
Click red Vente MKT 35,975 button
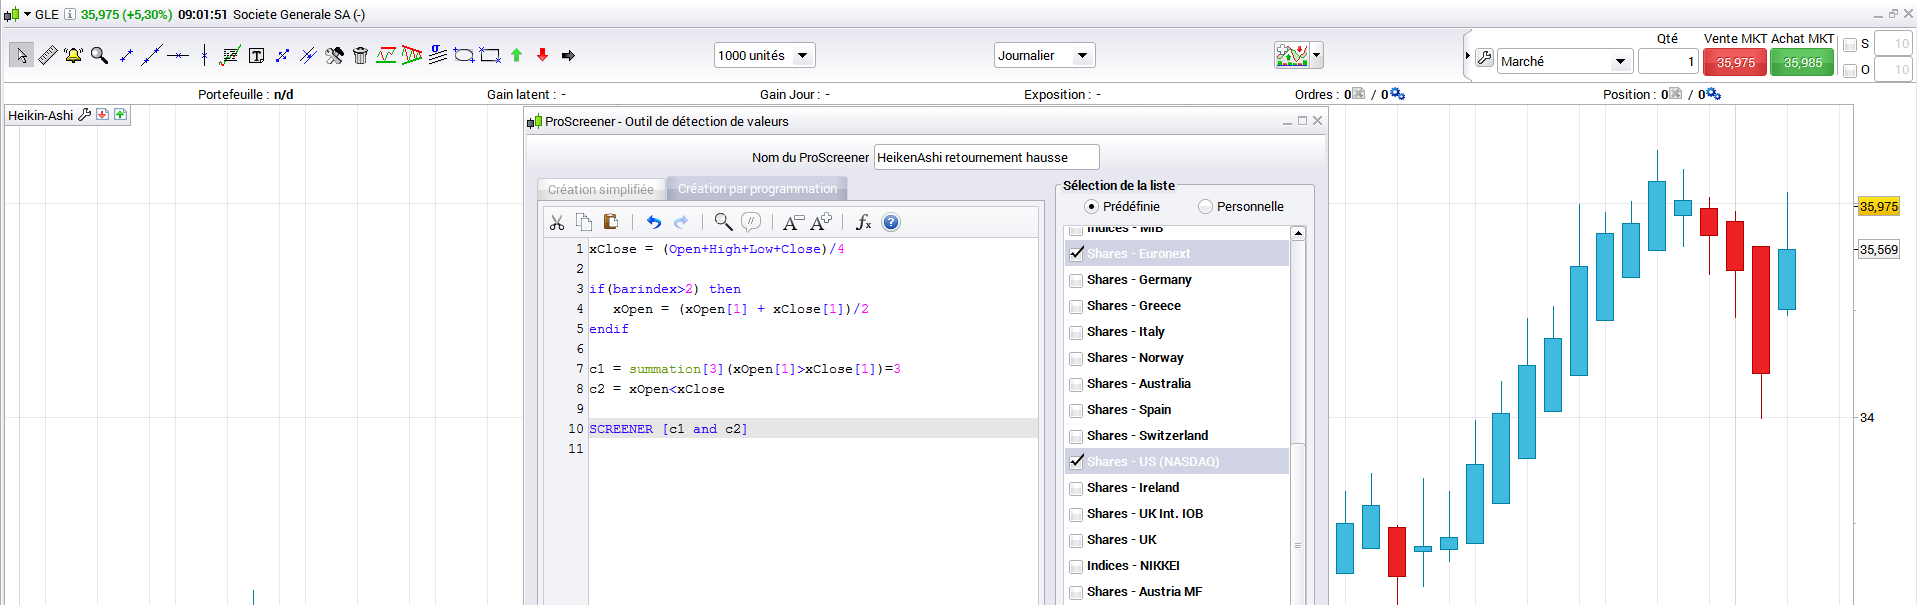tap(1735, 63)
